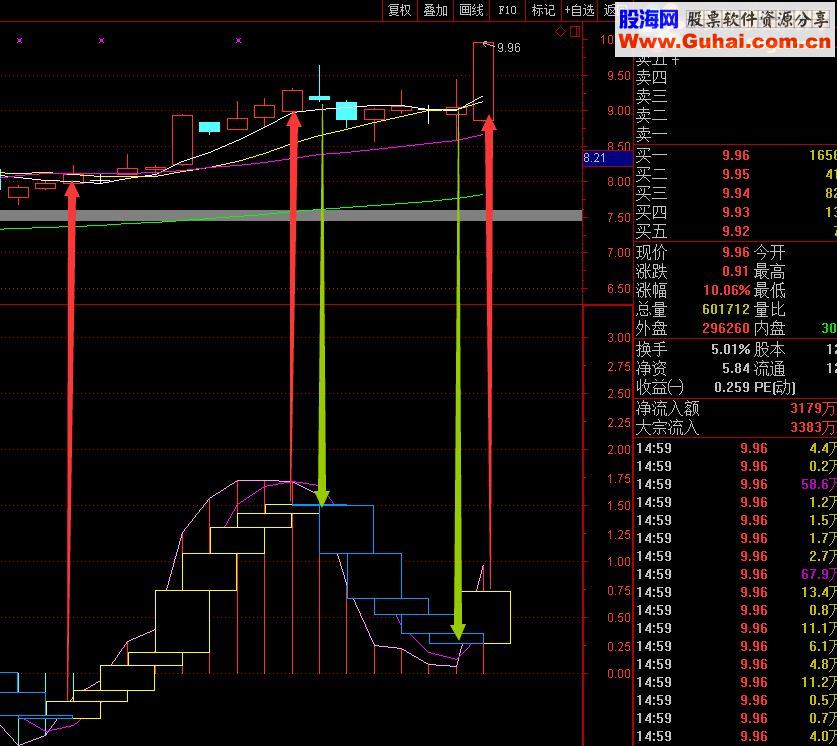Click the 14:59 tick row with 58.6万 volume

click(736, 484)
